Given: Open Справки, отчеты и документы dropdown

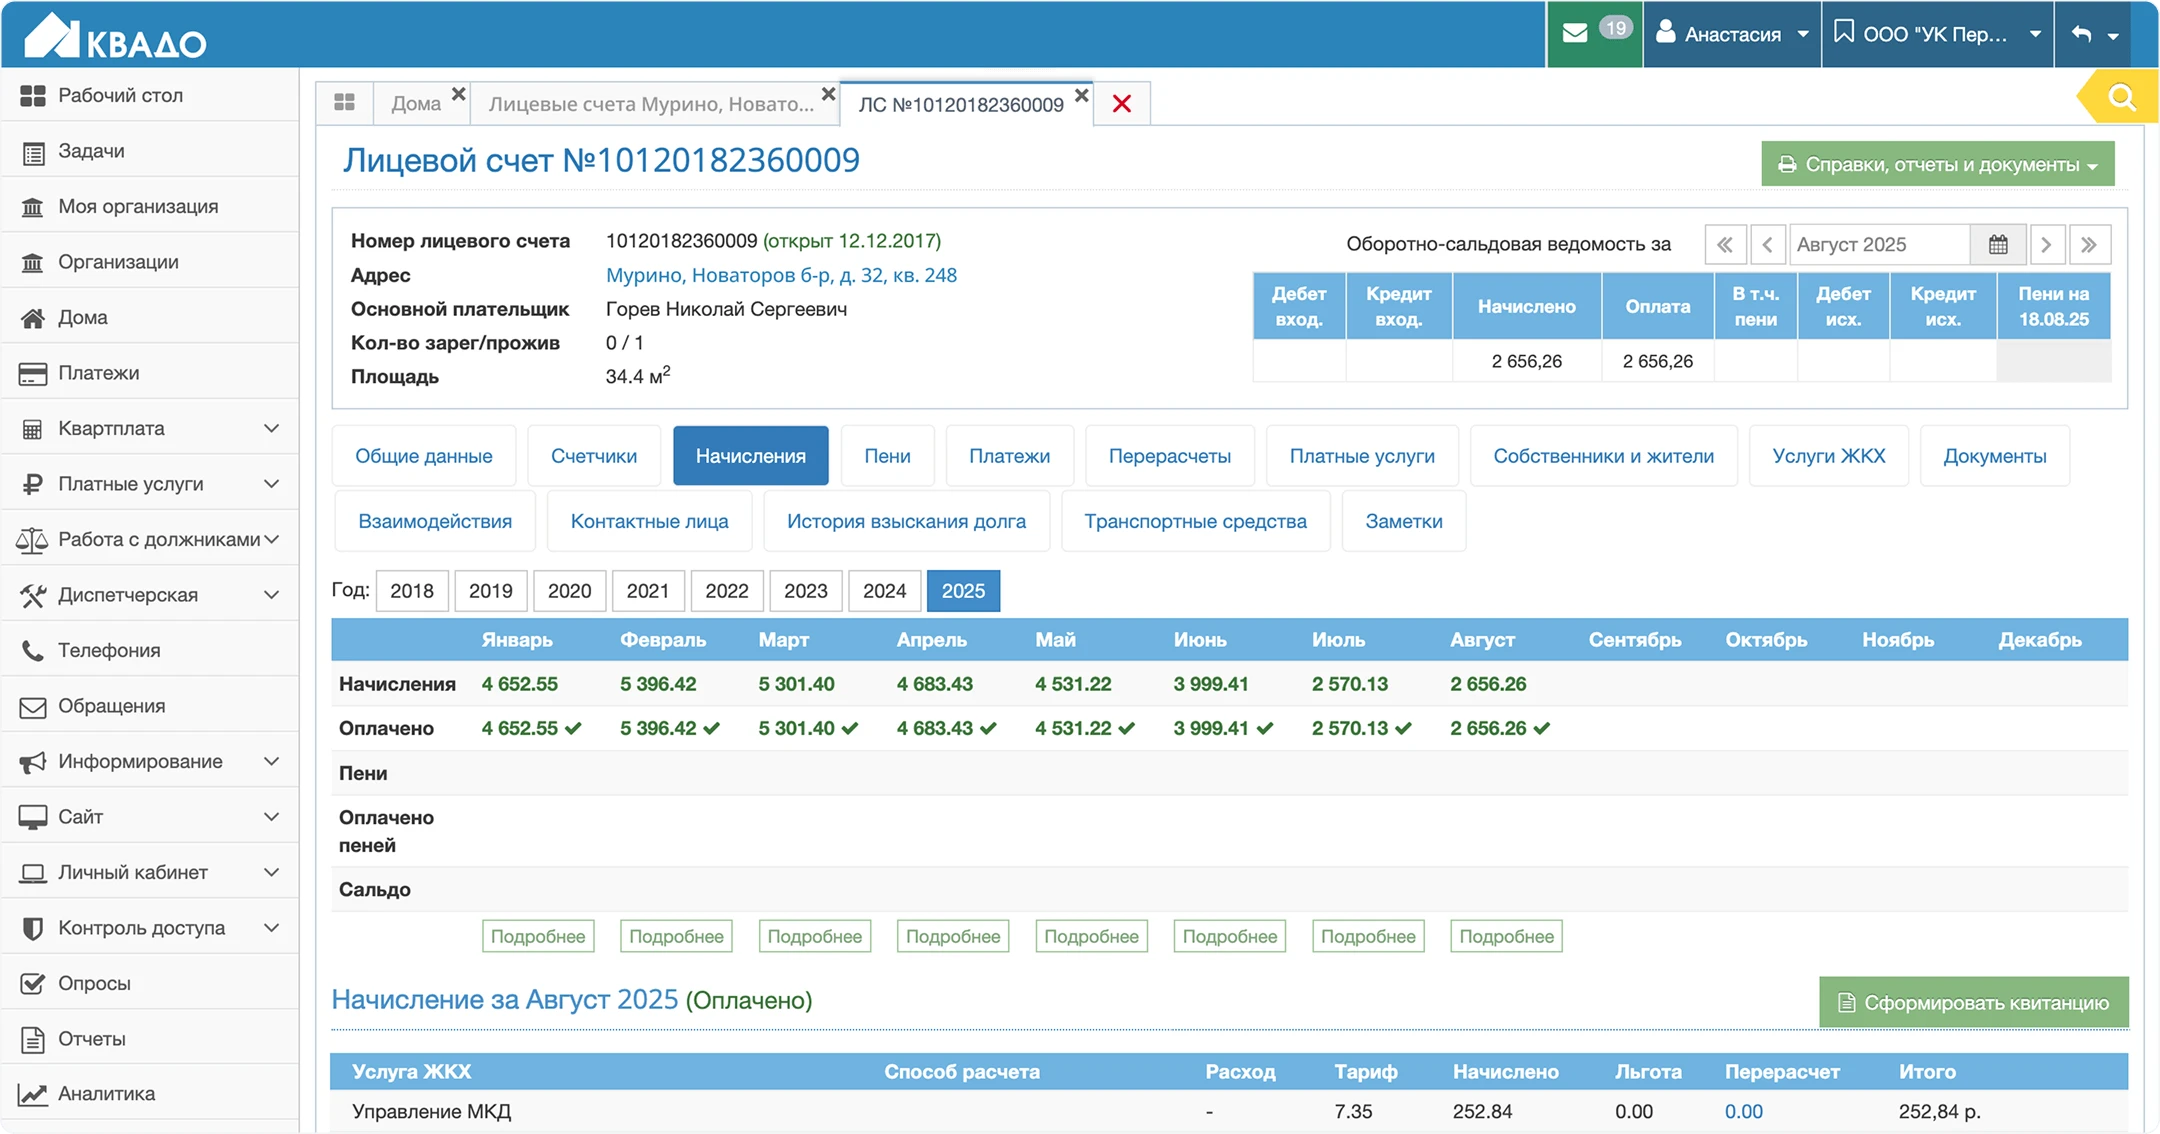Looking at the screenshot, I should pyautogui.click(x=1937, y=164).
